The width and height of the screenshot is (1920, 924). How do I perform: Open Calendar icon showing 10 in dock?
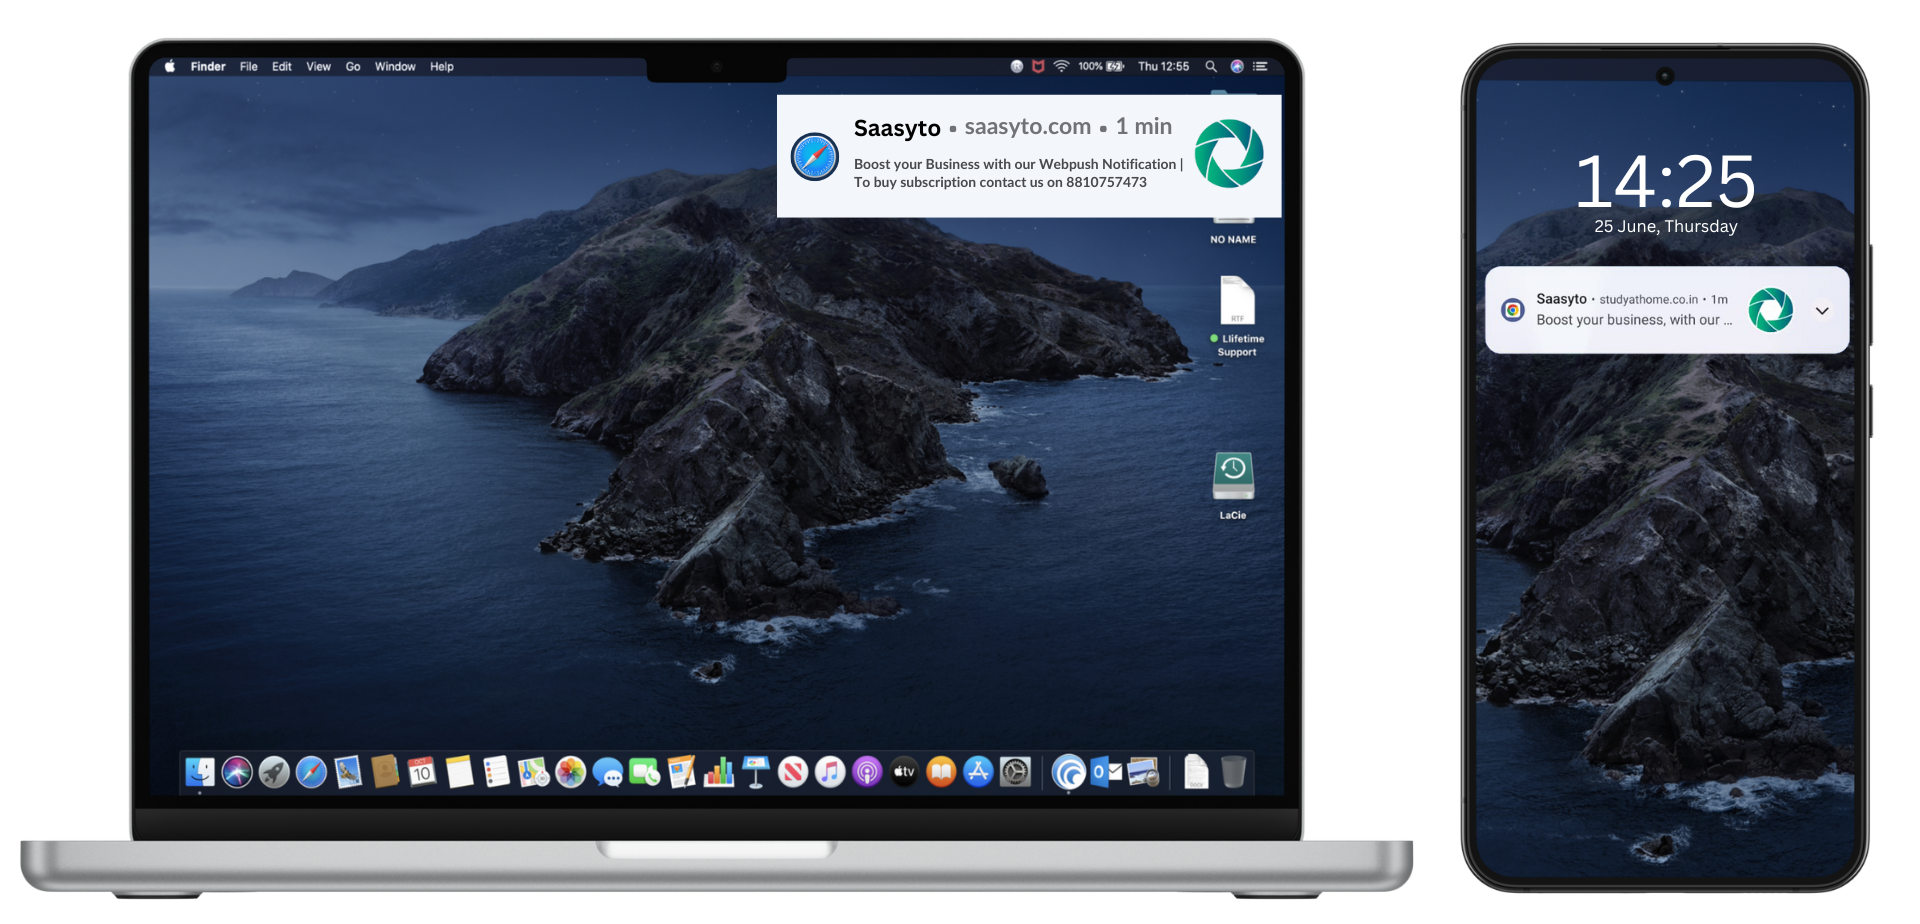click(422, 772)
